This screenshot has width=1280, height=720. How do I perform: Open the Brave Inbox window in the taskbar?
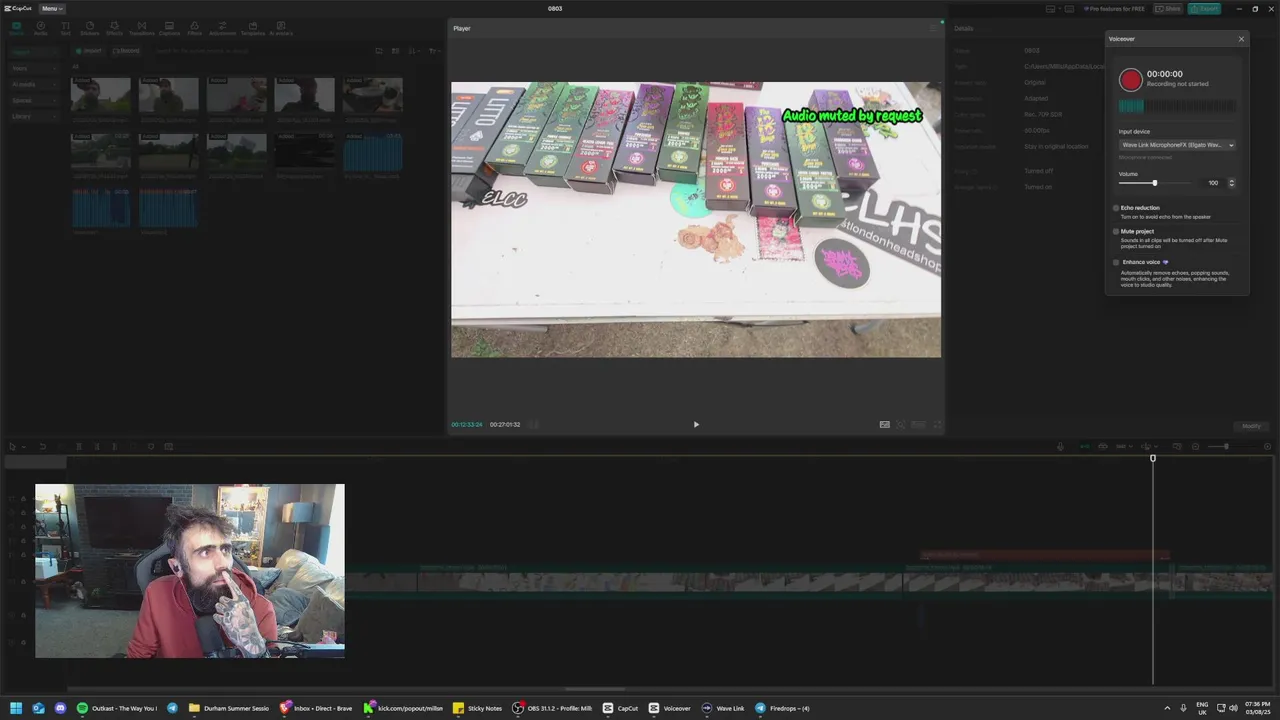tap(315, 708)
